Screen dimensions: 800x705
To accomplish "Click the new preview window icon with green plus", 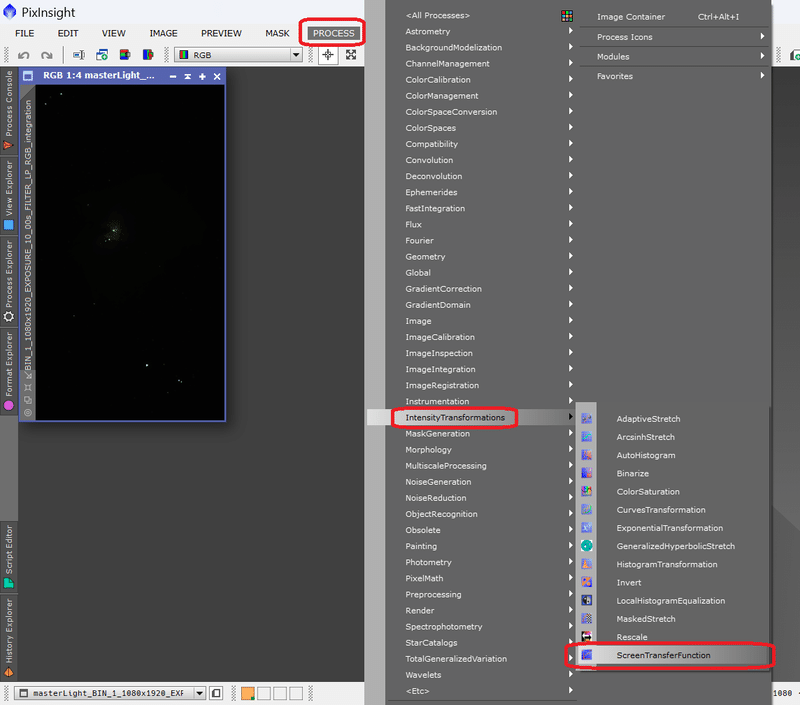I will point(102,55).
